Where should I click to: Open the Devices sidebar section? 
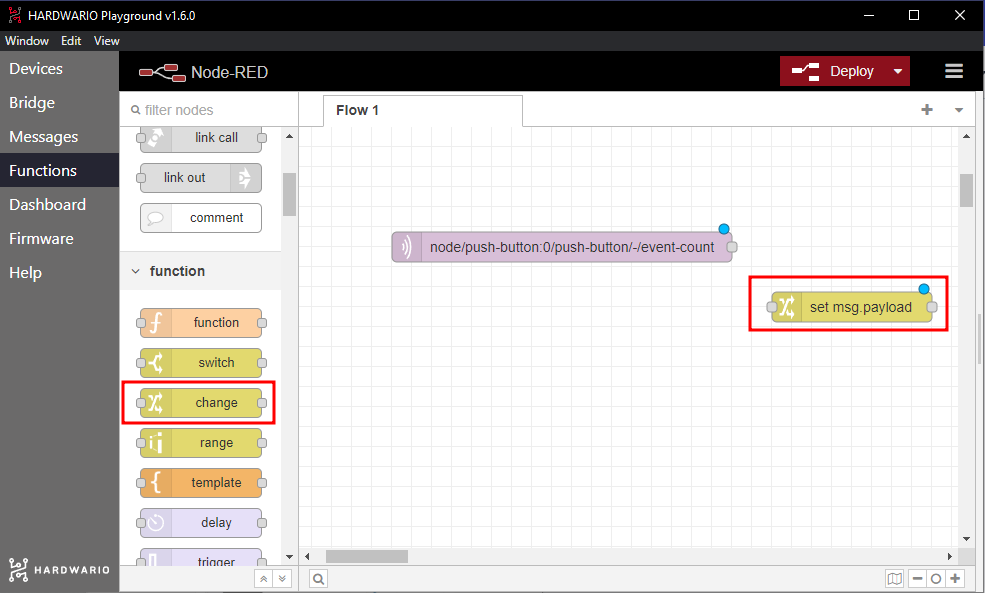pyautogui.click(x=59, y=68)
